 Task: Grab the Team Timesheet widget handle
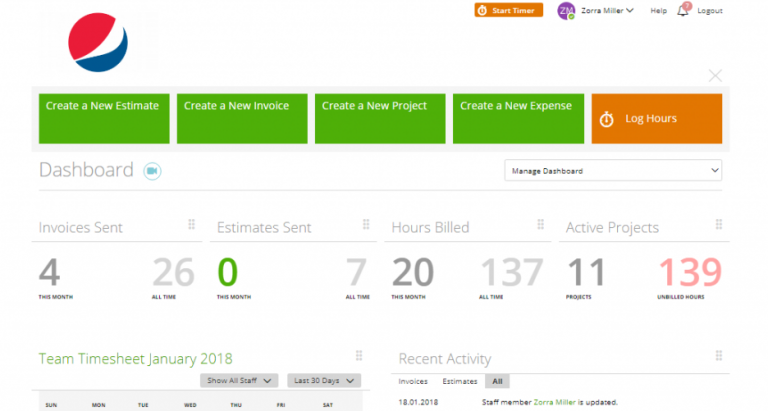tap(359, 356)
